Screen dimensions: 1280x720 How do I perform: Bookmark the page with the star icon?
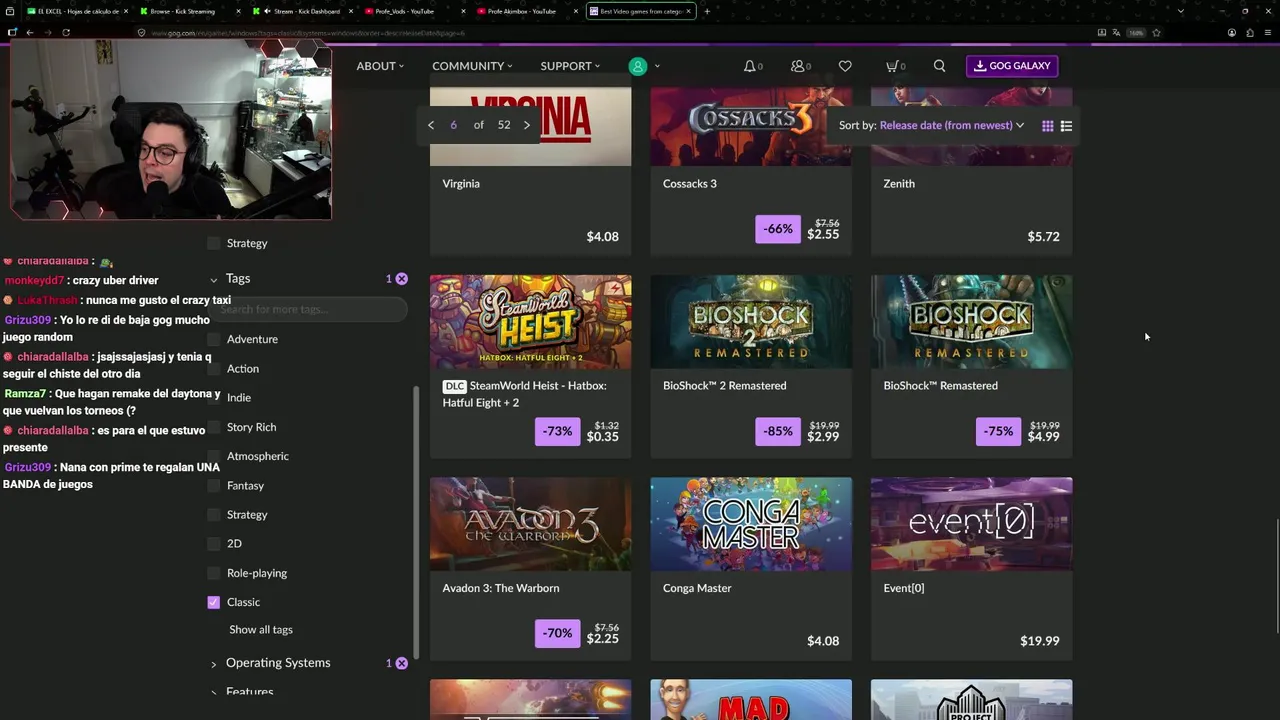[x=1156, y=32]
